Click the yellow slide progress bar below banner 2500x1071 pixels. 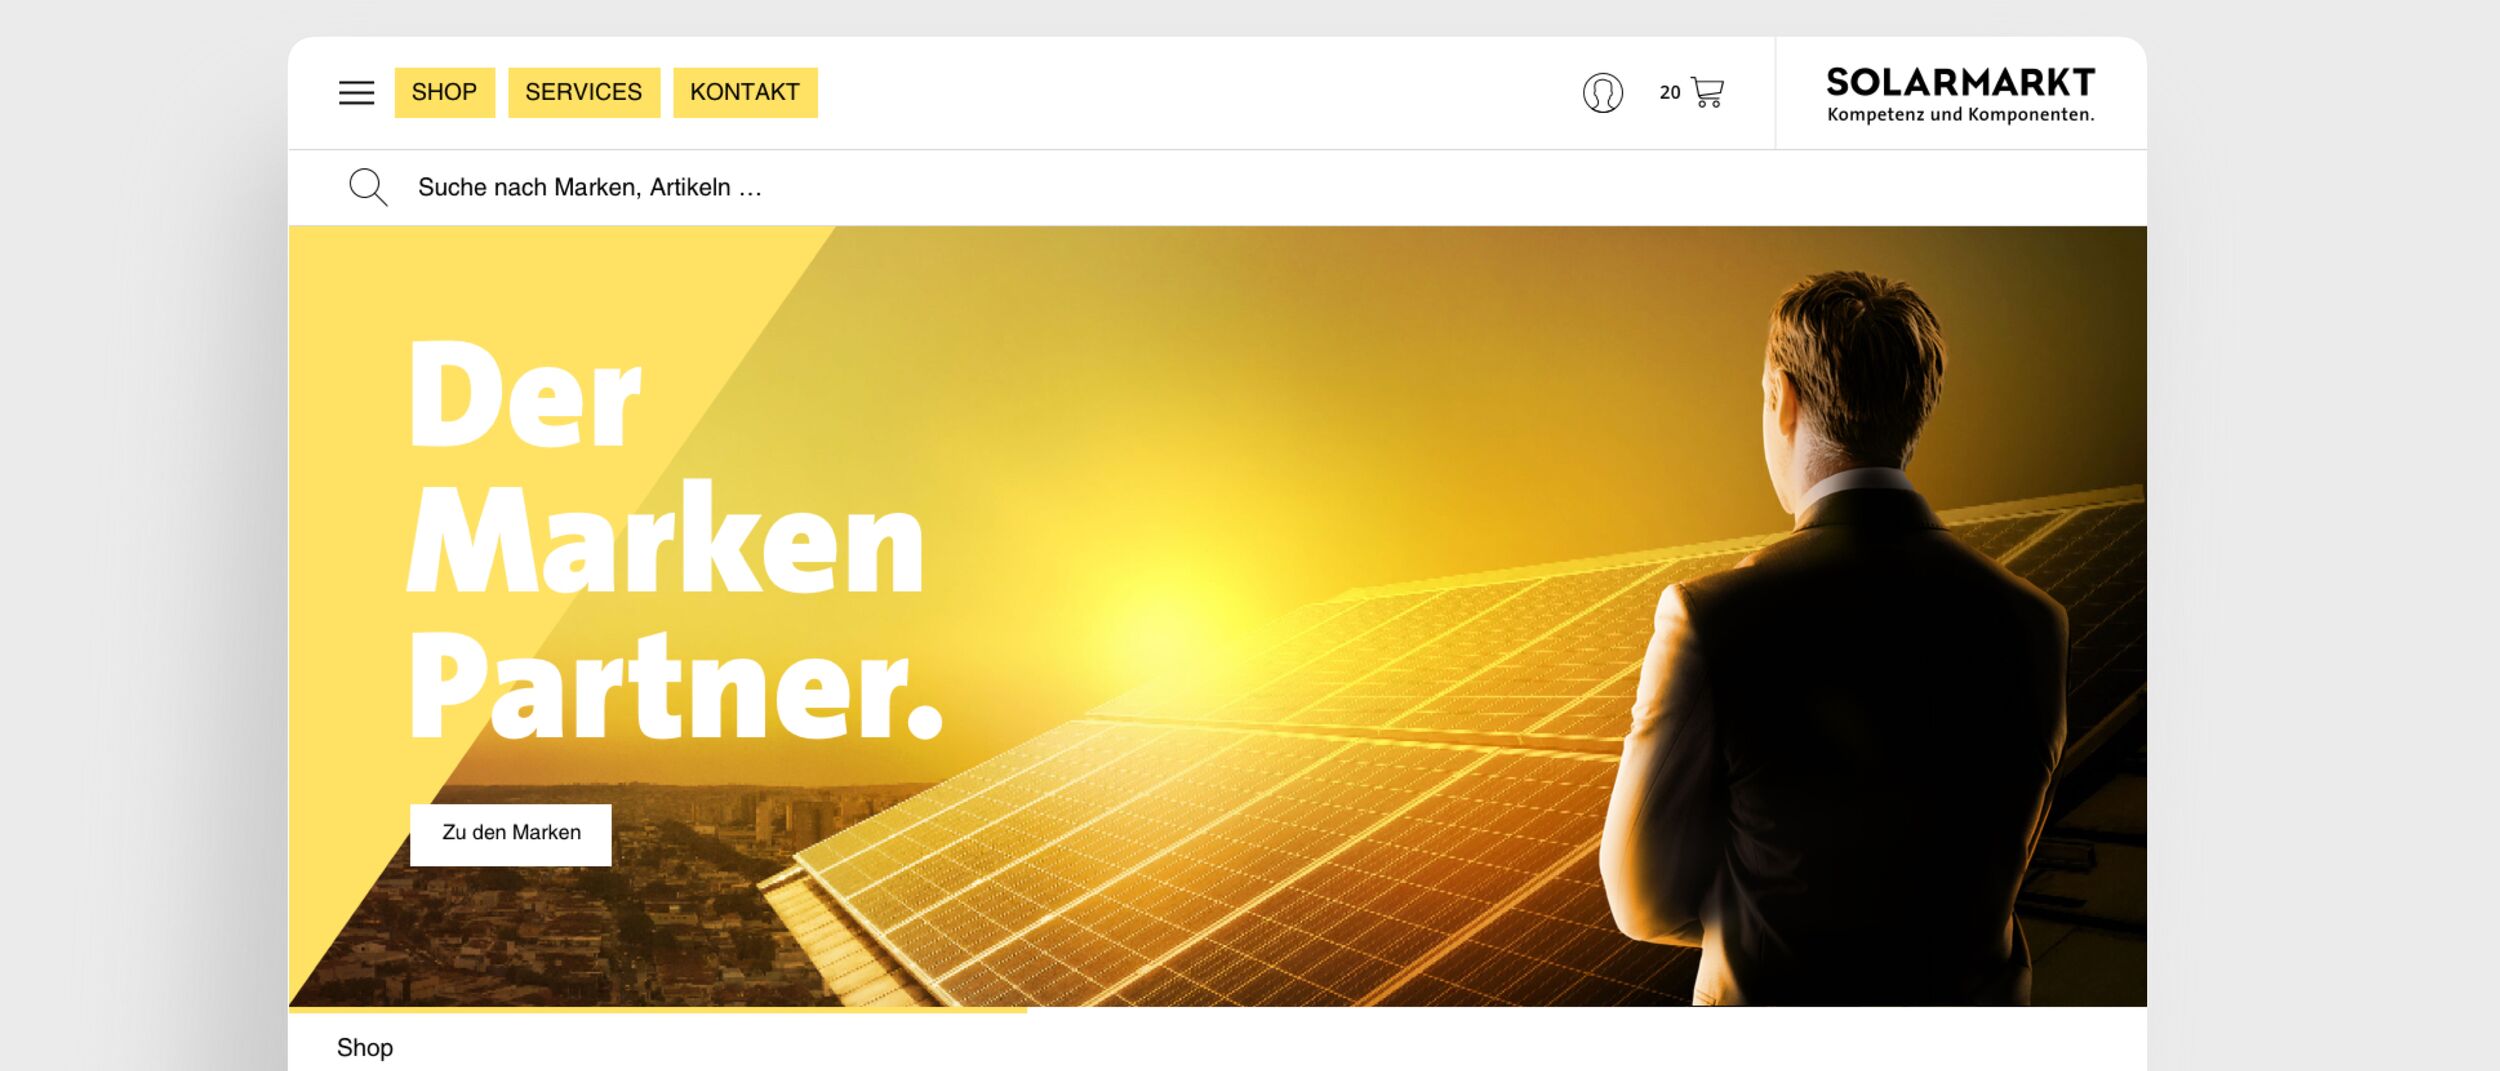coord(658,1010)
